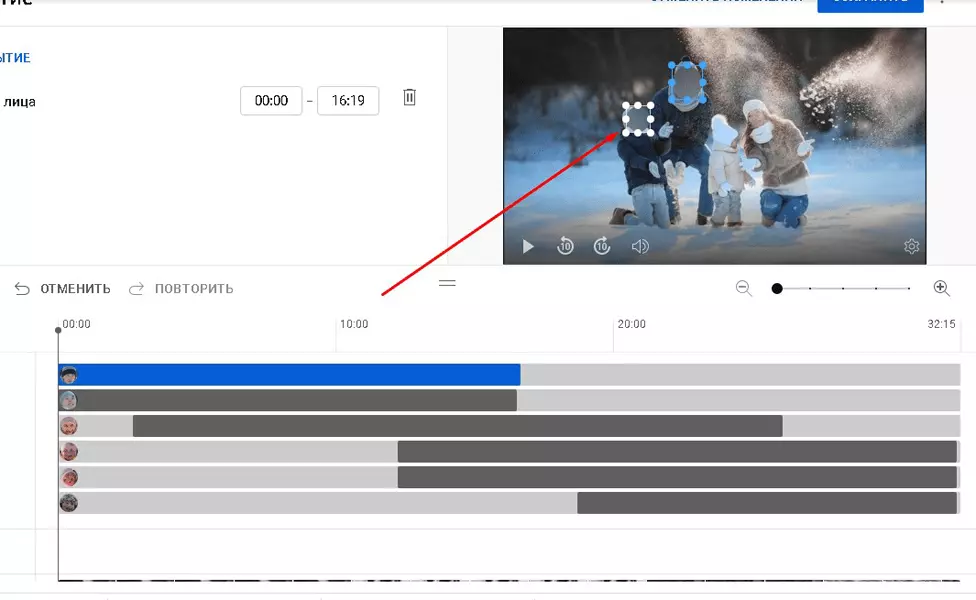This screenshot has width=976, height=600.
Task: Click the timeline zoom slider handle
Action: point(777,288)
